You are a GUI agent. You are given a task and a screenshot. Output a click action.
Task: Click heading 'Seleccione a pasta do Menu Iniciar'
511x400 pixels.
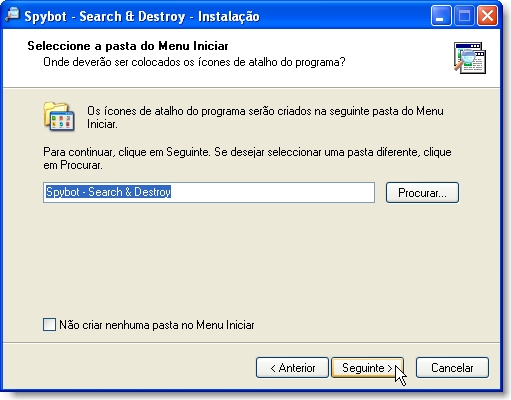[128, 46]
